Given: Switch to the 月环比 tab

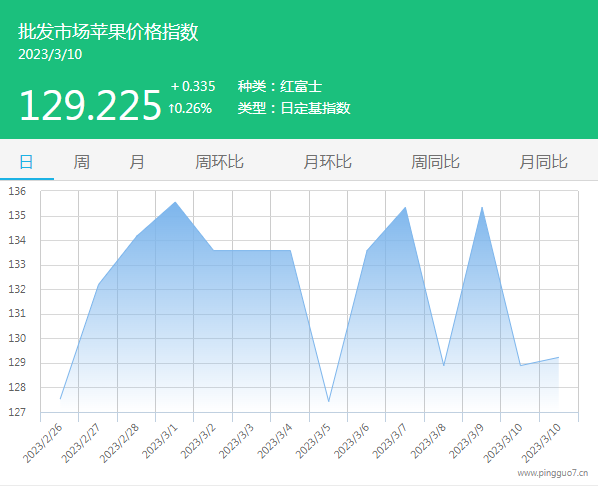Looking at the screenshot, I should pos(327,162).
